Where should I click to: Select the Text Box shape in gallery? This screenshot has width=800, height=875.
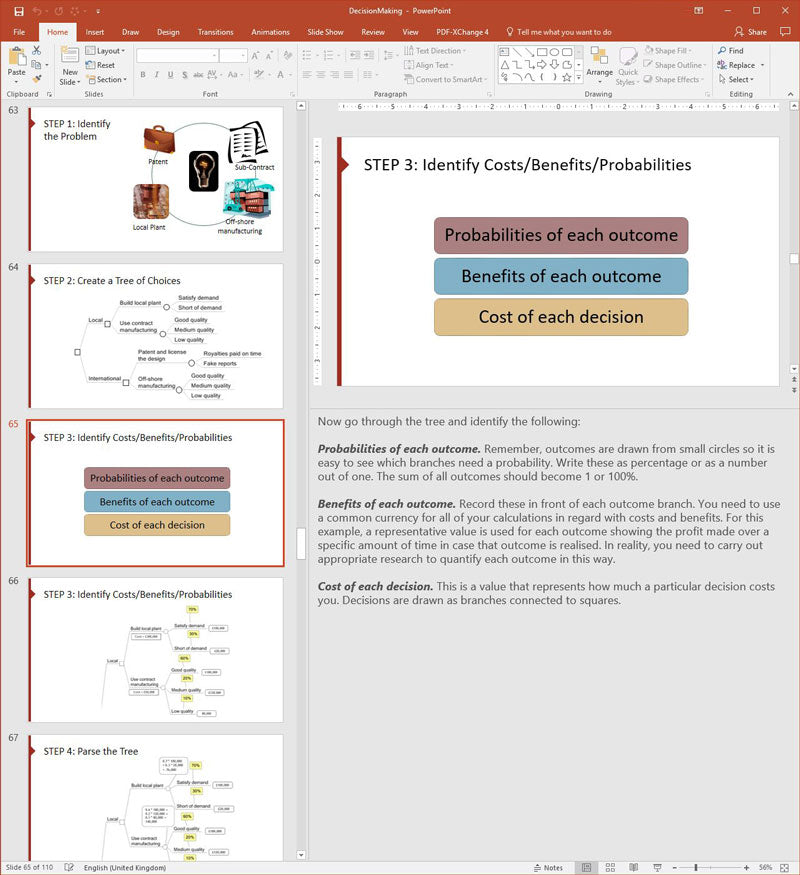504,52
